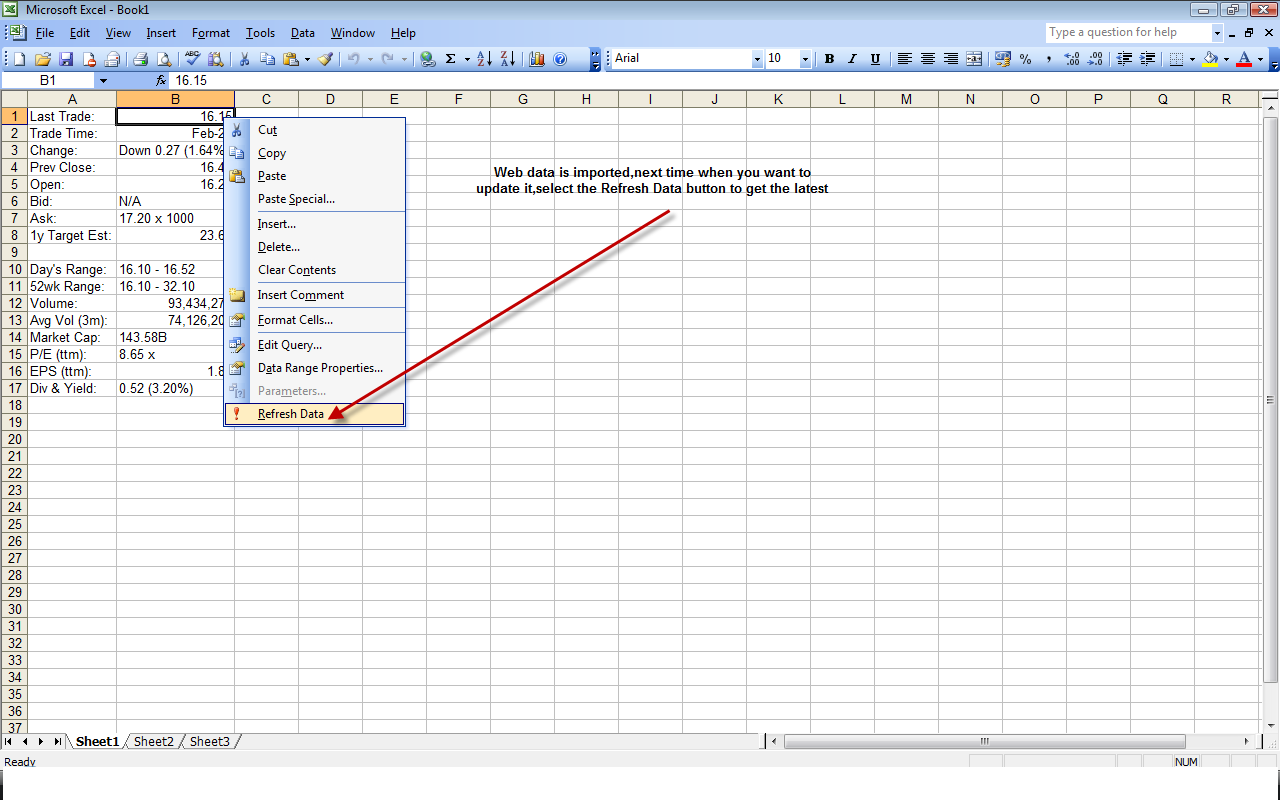
Task: Toggle Center alignment for the cell
Action: point(928,59)
